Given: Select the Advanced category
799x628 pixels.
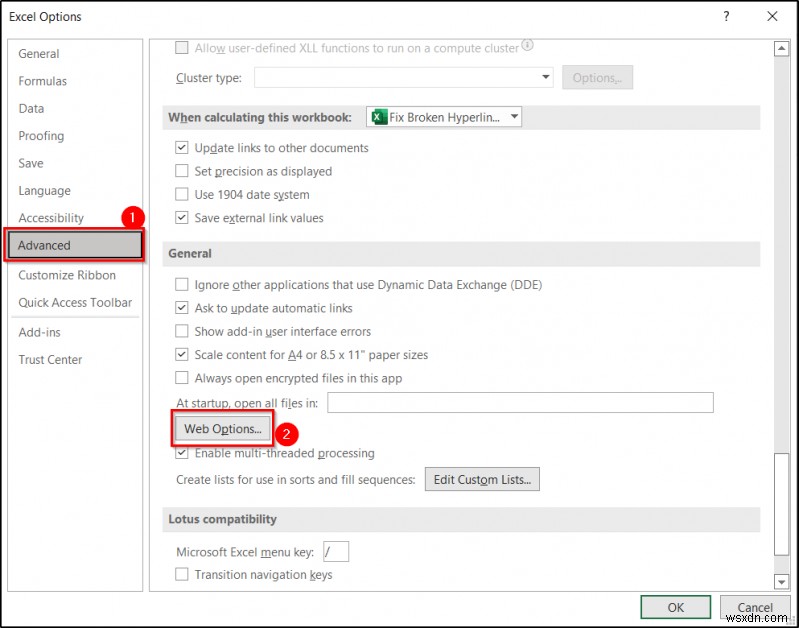Looking at the screenshot, I should 75,245.
